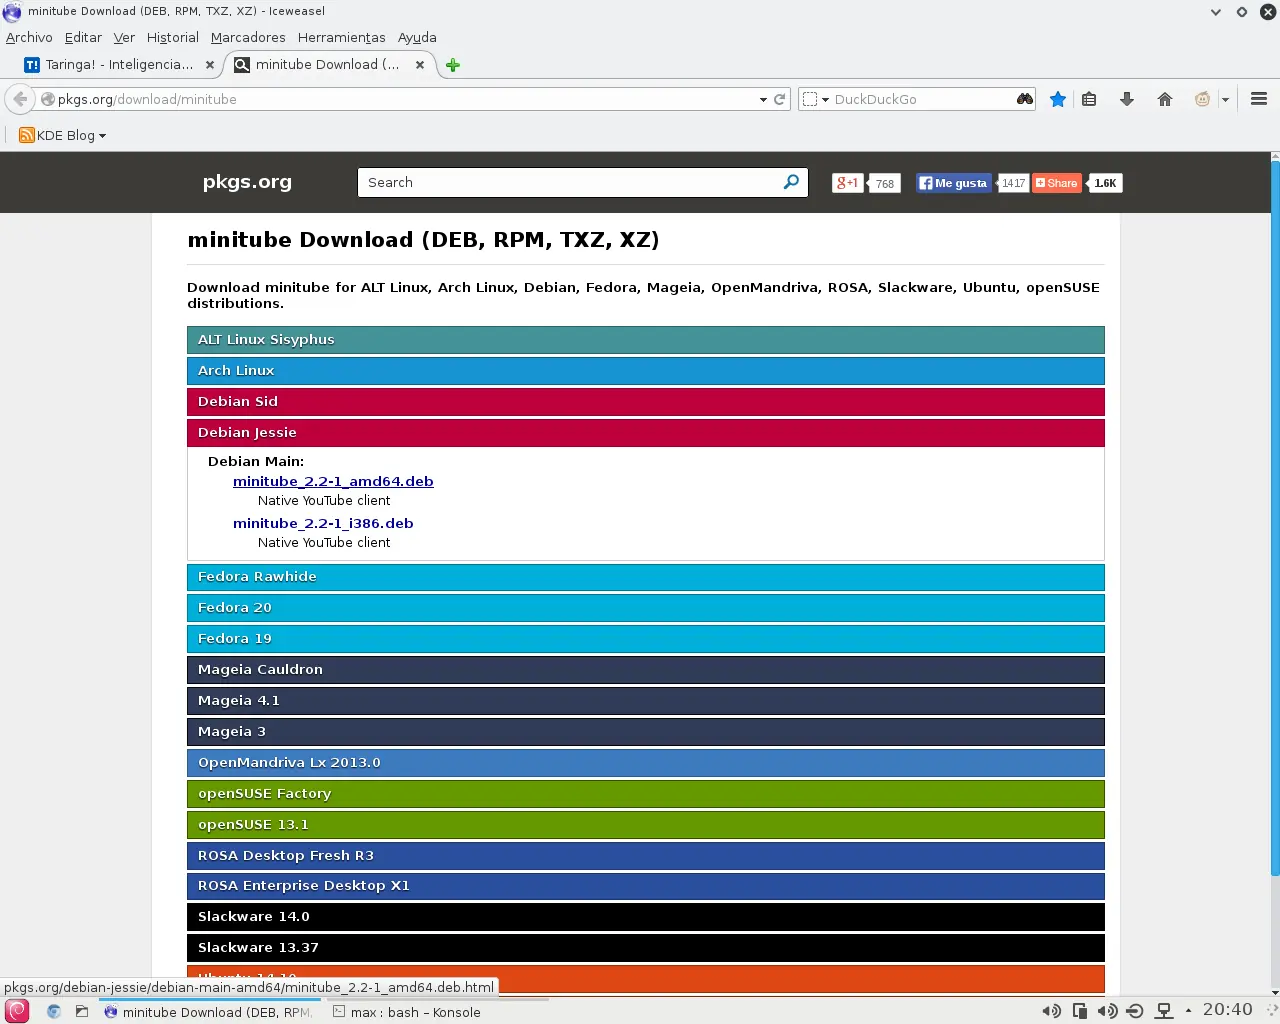Switch to the Taringa! tab

[119, 65]
